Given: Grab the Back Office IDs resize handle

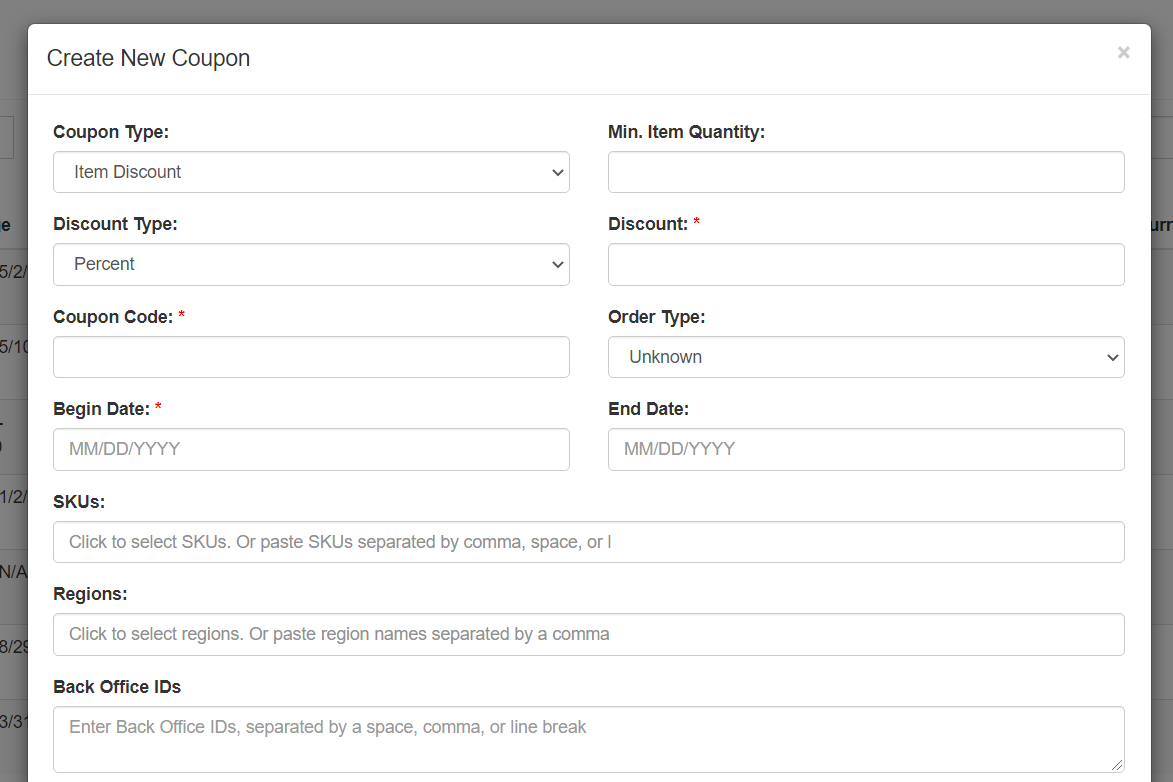Looking at the screenshot, I should (1117, 765).
